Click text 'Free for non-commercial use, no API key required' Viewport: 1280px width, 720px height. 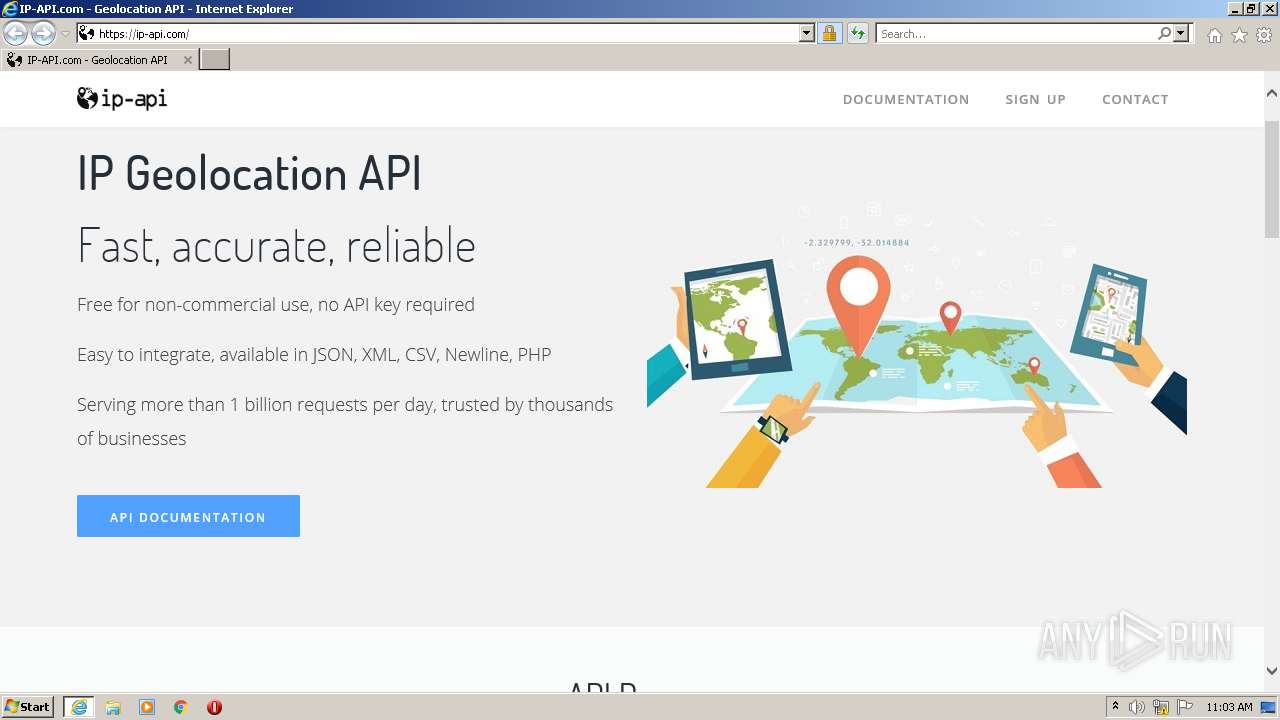(x=276, y=305)
